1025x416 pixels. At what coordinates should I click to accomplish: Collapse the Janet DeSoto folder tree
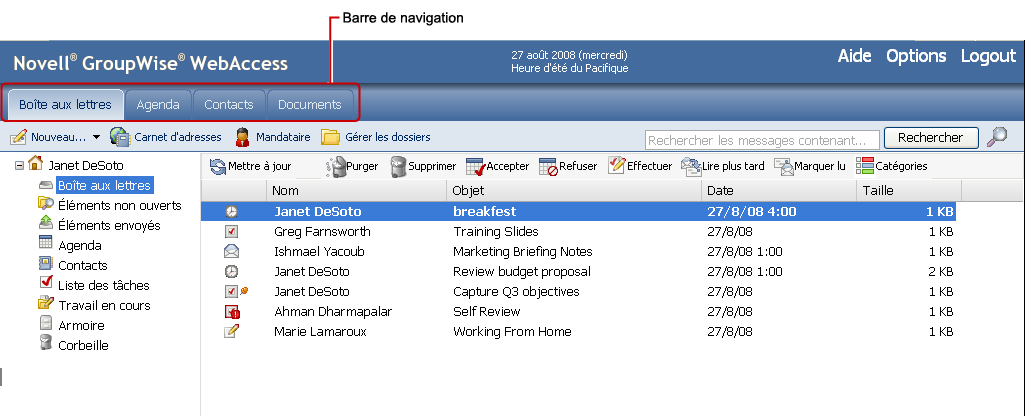[x=20, y=165]
